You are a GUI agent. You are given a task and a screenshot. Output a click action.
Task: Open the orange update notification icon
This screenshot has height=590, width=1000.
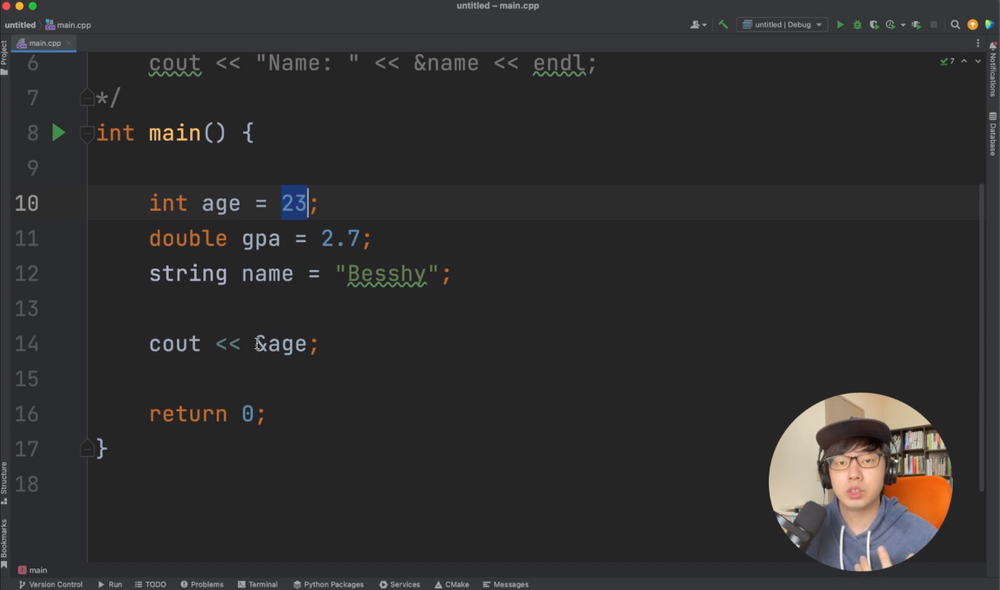point(973,25)
